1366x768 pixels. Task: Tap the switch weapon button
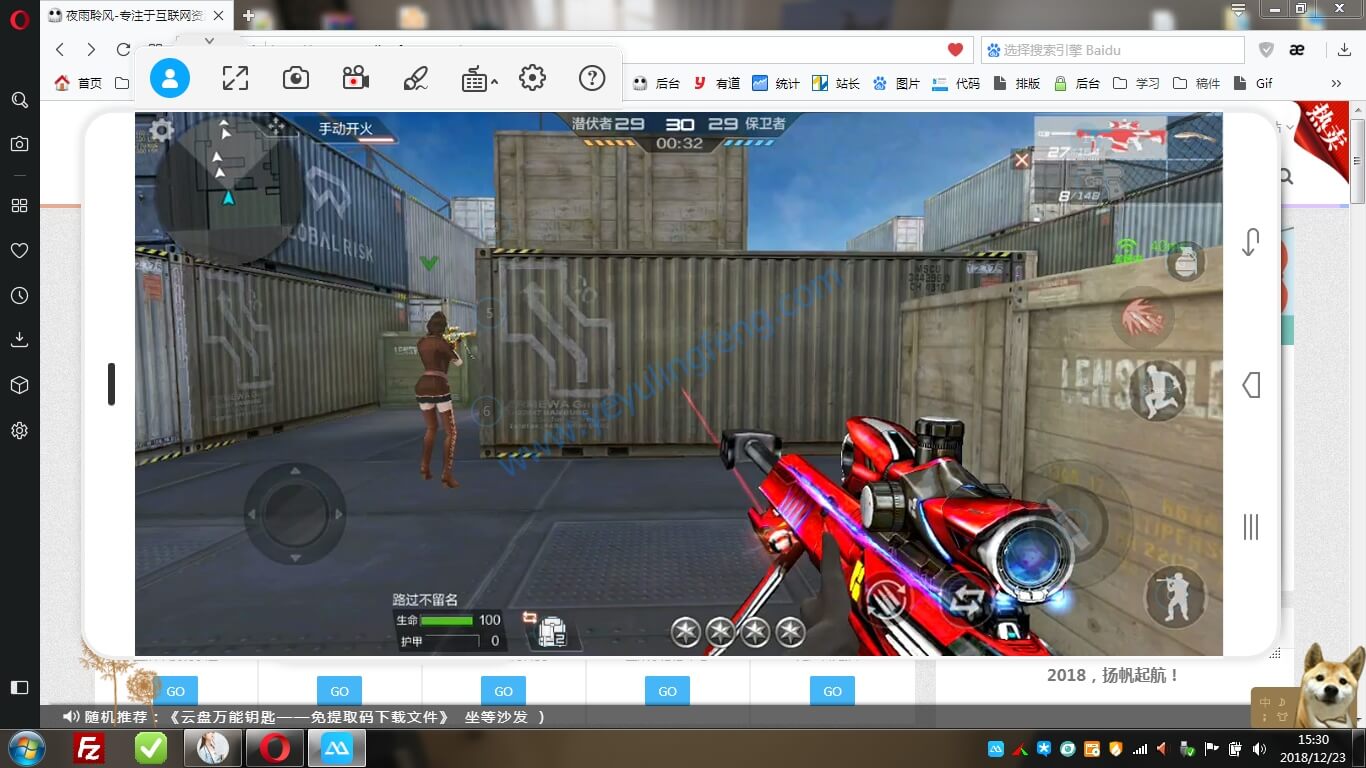pos(967,601)
